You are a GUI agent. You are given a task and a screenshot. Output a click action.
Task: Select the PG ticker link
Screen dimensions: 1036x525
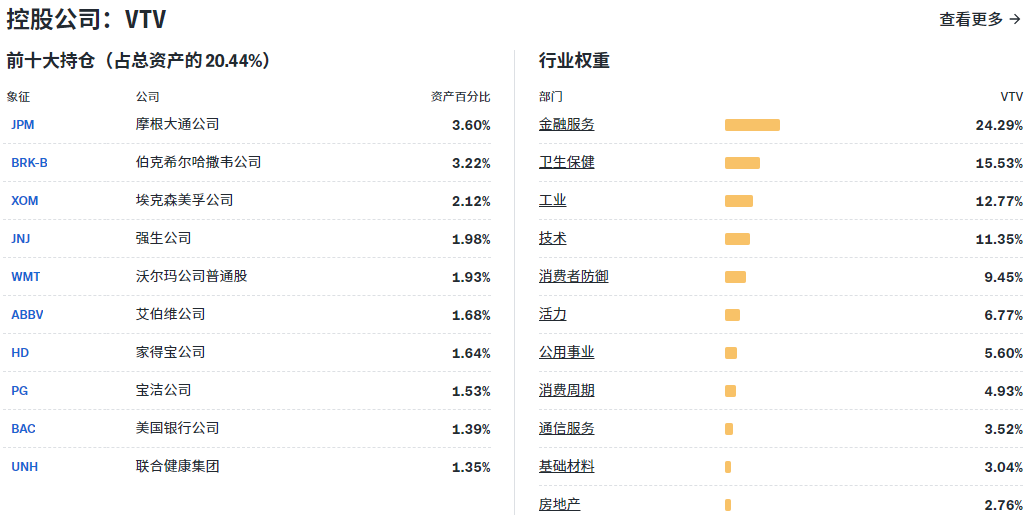pyautogui.click(x=20, y=391)
